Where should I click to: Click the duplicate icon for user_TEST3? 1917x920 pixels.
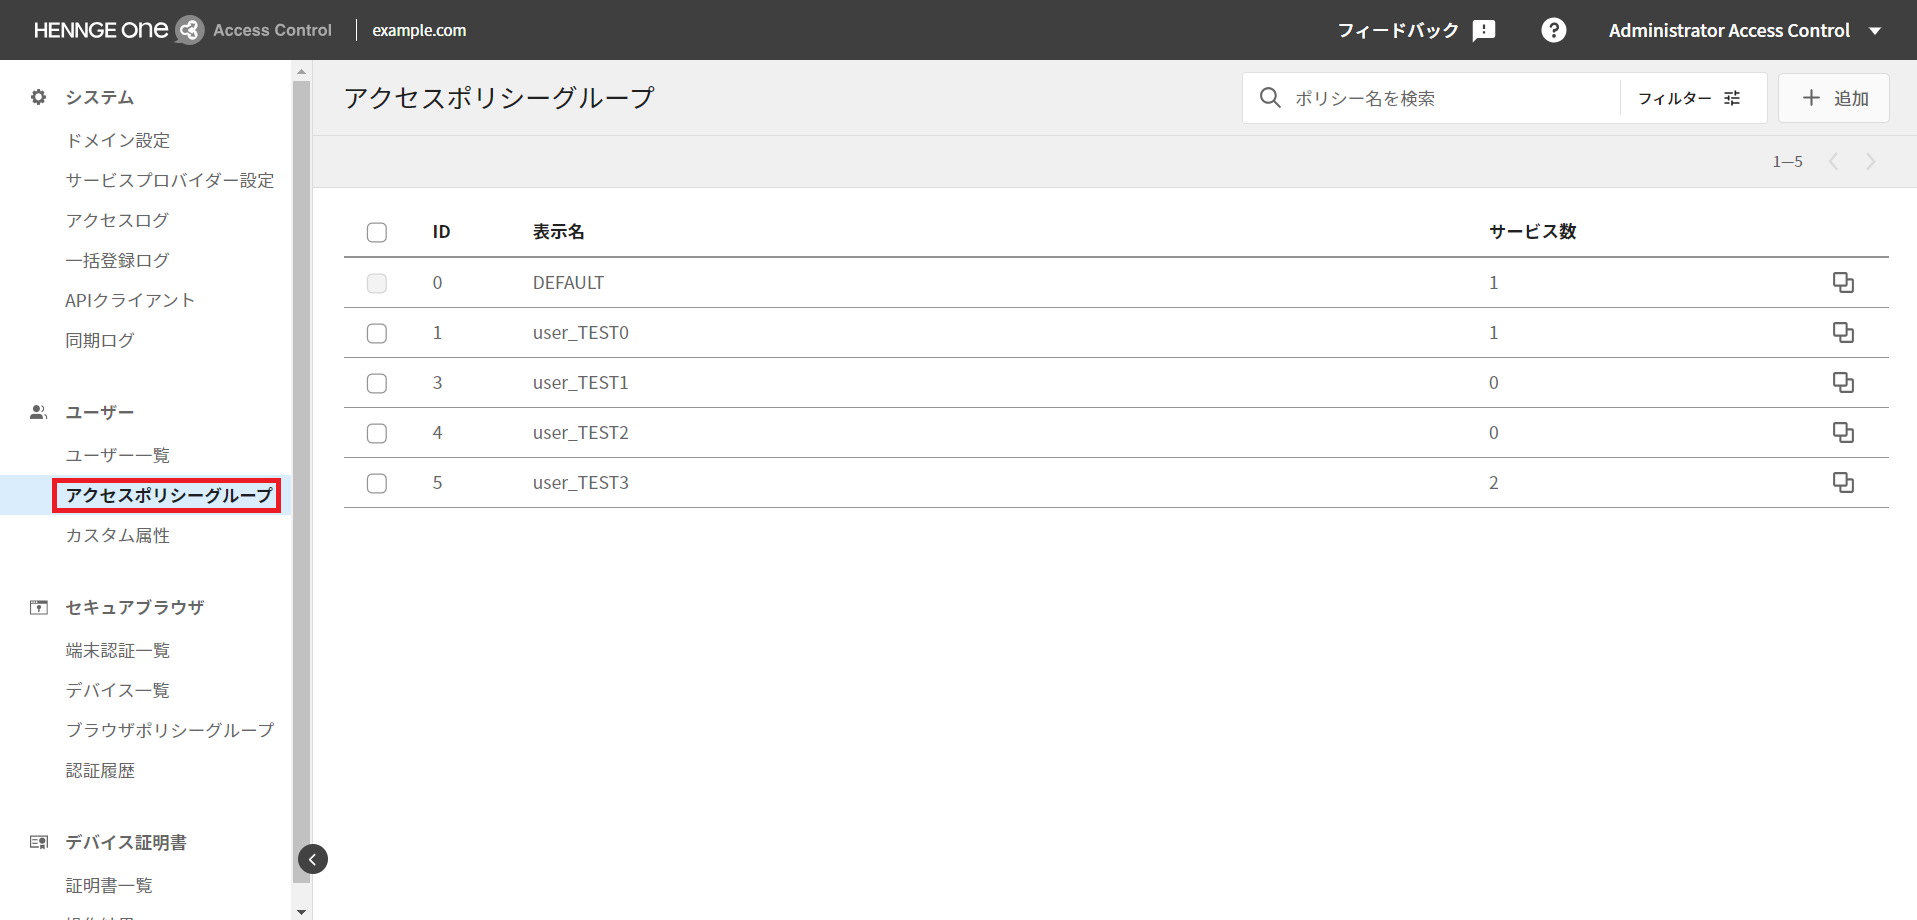pos(1842,483)
